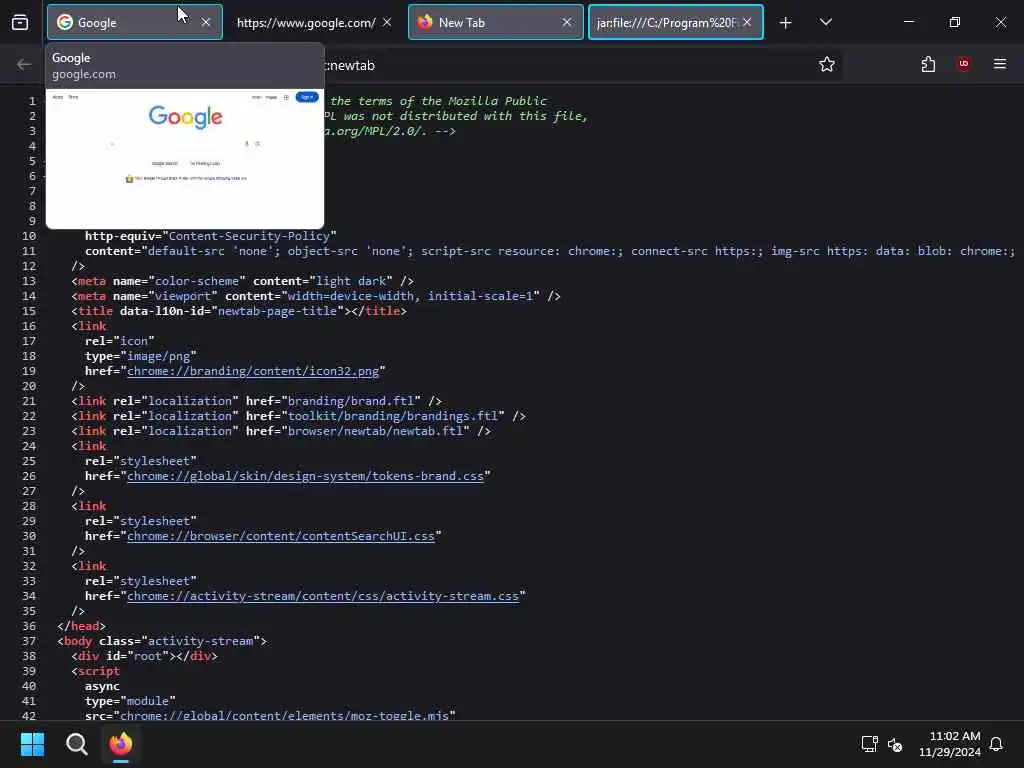Open the muted volume tray icon
Image resolution: width=1024 pixels, height=768 pixels.
click(895, 744)
